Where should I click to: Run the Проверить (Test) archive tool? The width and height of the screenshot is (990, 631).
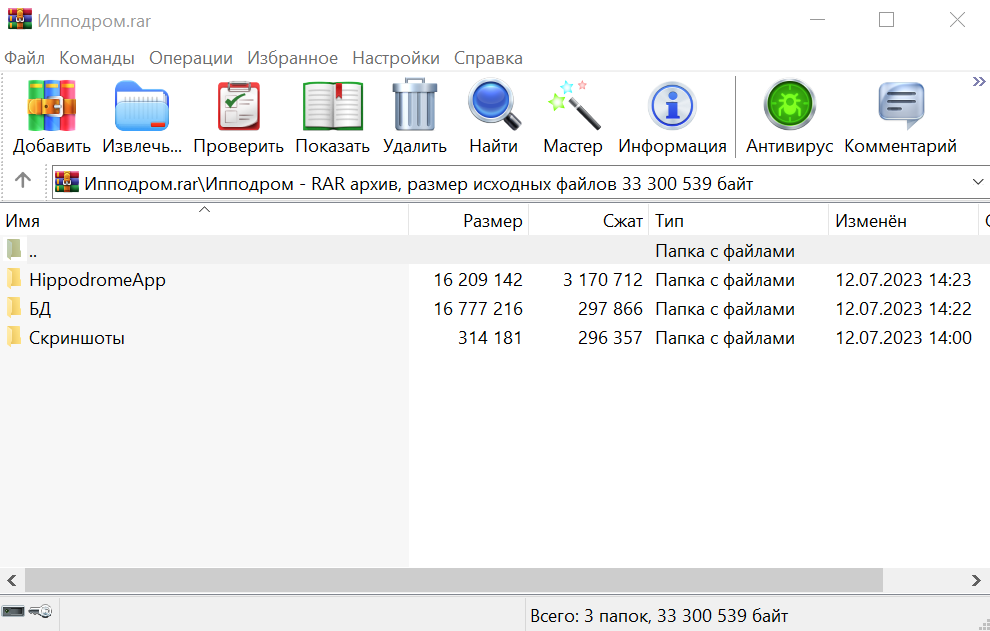[x=238, y=106]
